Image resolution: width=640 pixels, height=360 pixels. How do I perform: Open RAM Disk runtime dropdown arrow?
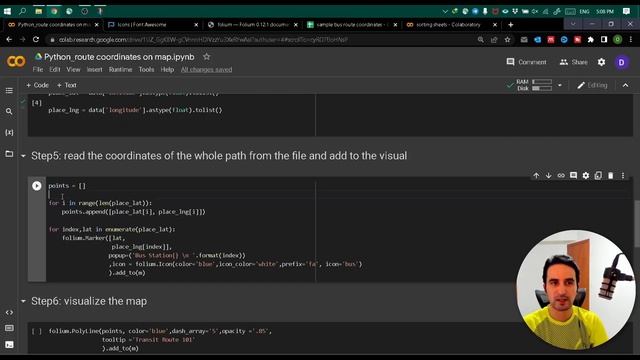pyautogui.click(x=560, y=85)
